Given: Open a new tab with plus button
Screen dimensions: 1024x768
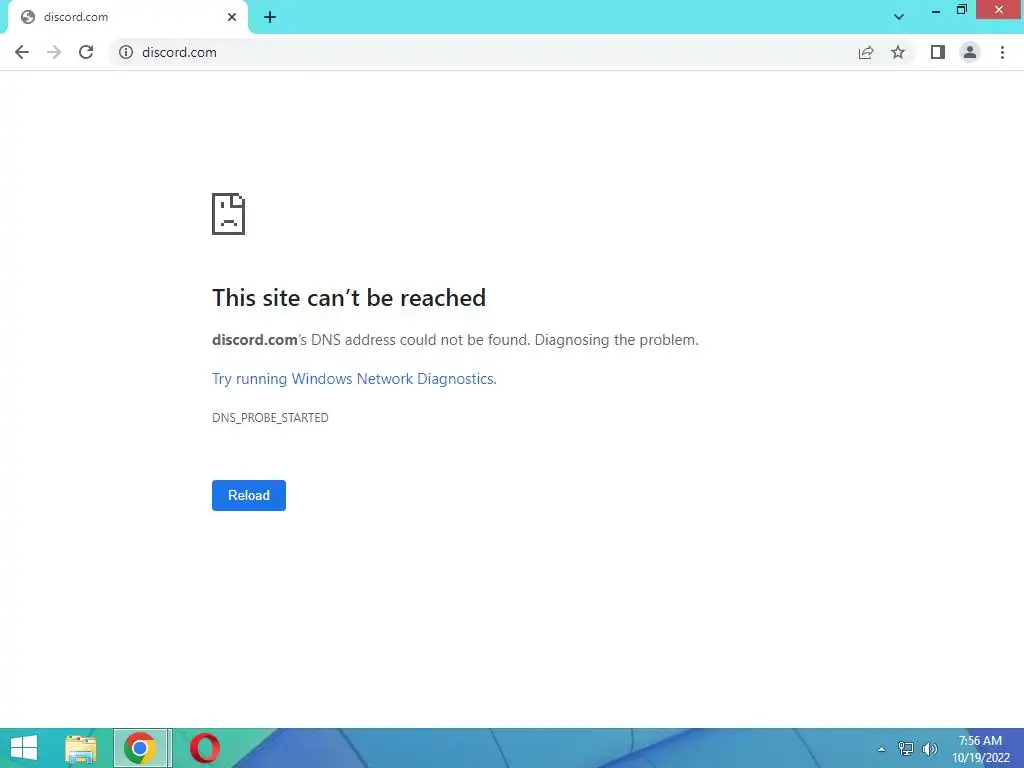Looking at the screenshot, I should [x=270, y=17].
